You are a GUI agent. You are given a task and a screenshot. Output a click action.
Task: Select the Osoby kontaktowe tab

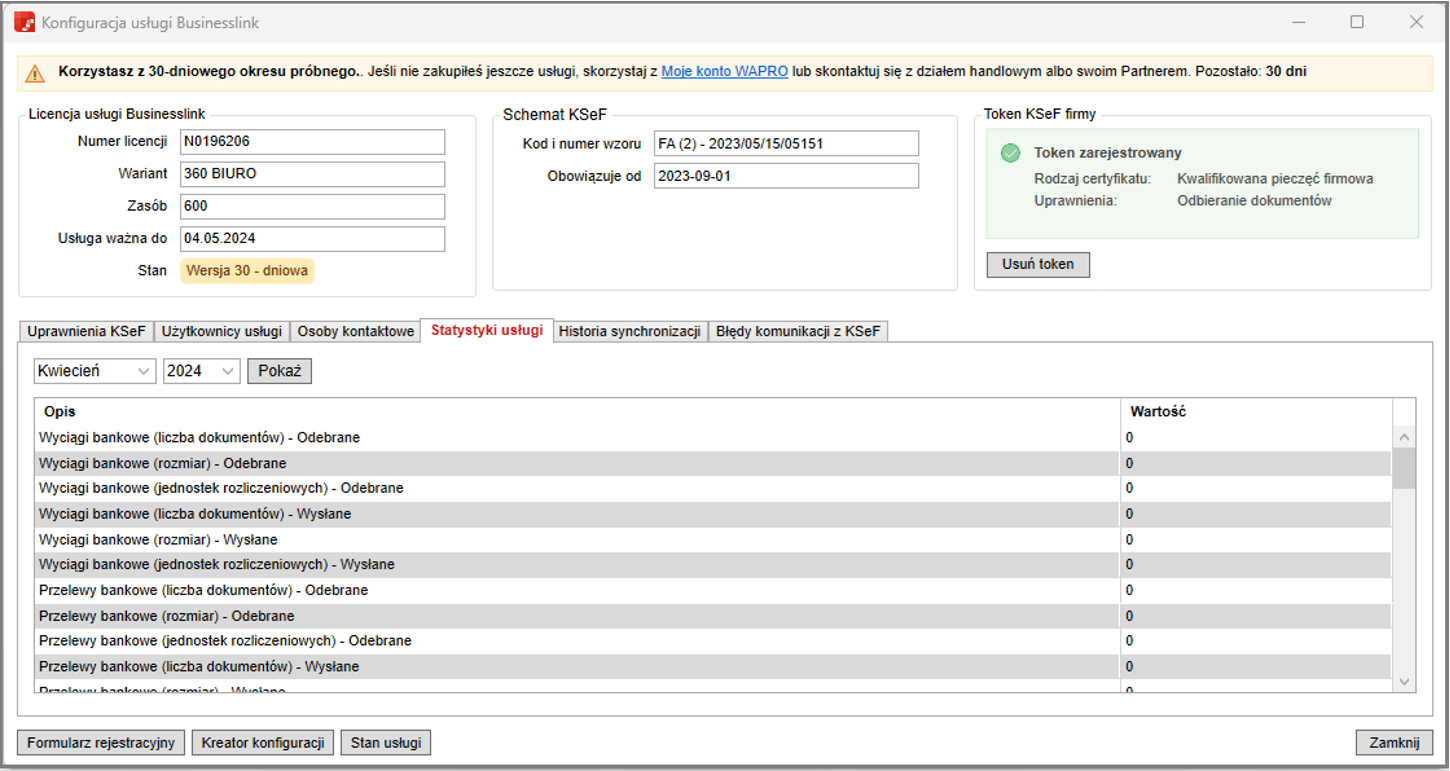pyautogui.click(x=356, y=331)
